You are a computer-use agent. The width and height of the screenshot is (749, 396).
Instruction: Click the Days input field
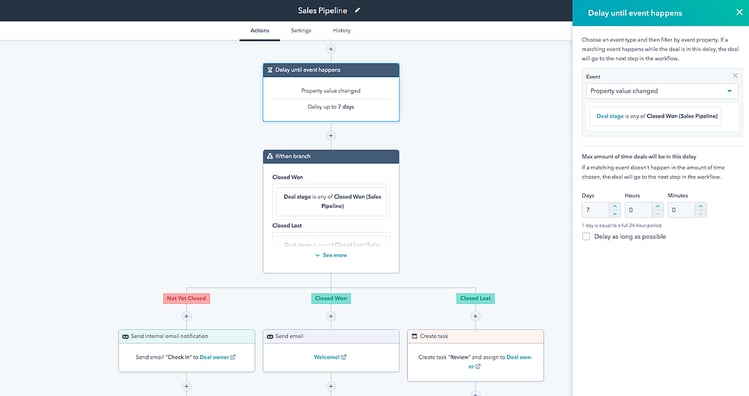595,210
